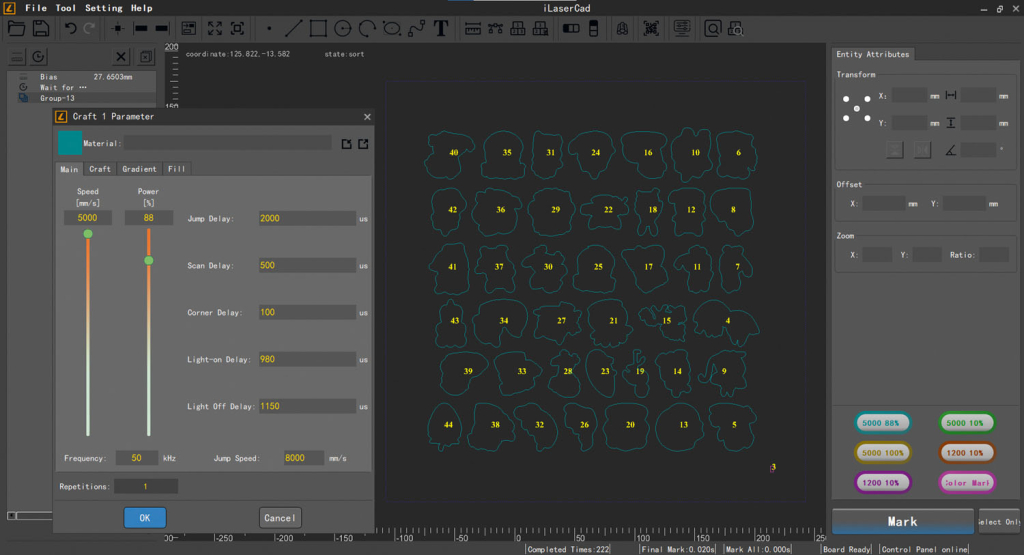Select the Line drawing tool
Screen dimensions: 1024x555
[x=293, y=28]
